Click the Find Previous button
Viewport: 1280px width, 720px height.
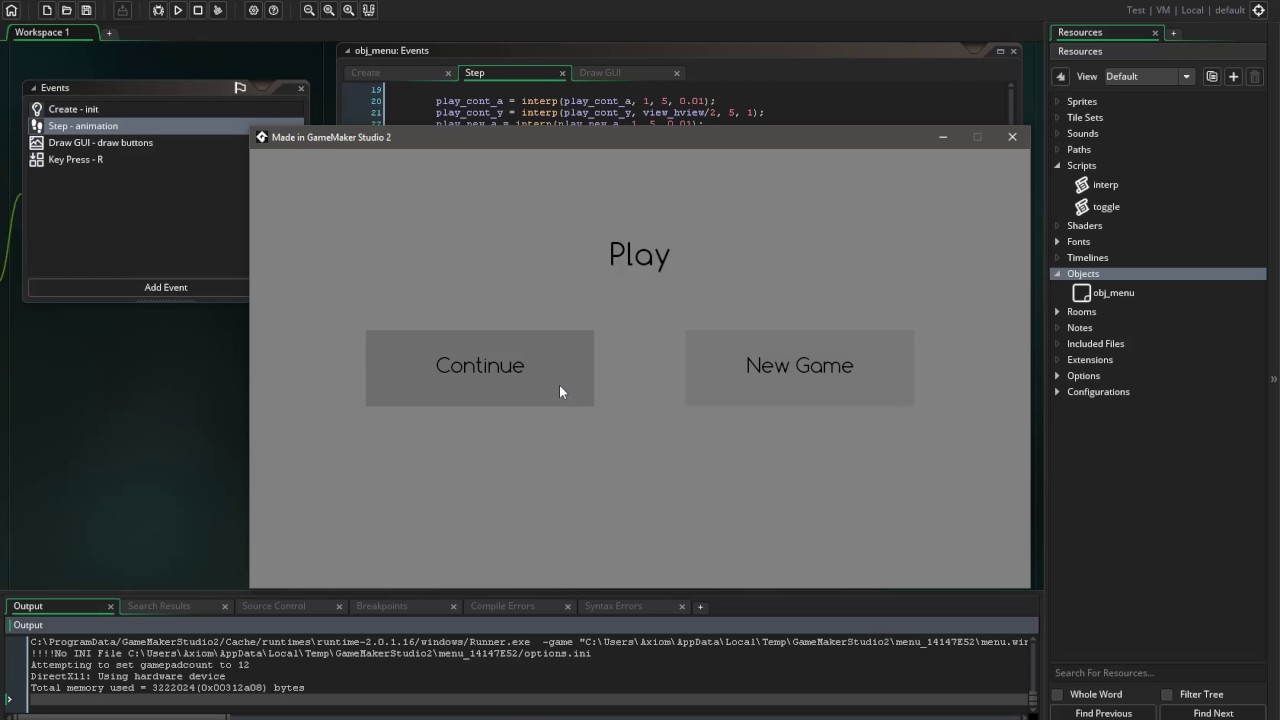(x=1104, y=713)
